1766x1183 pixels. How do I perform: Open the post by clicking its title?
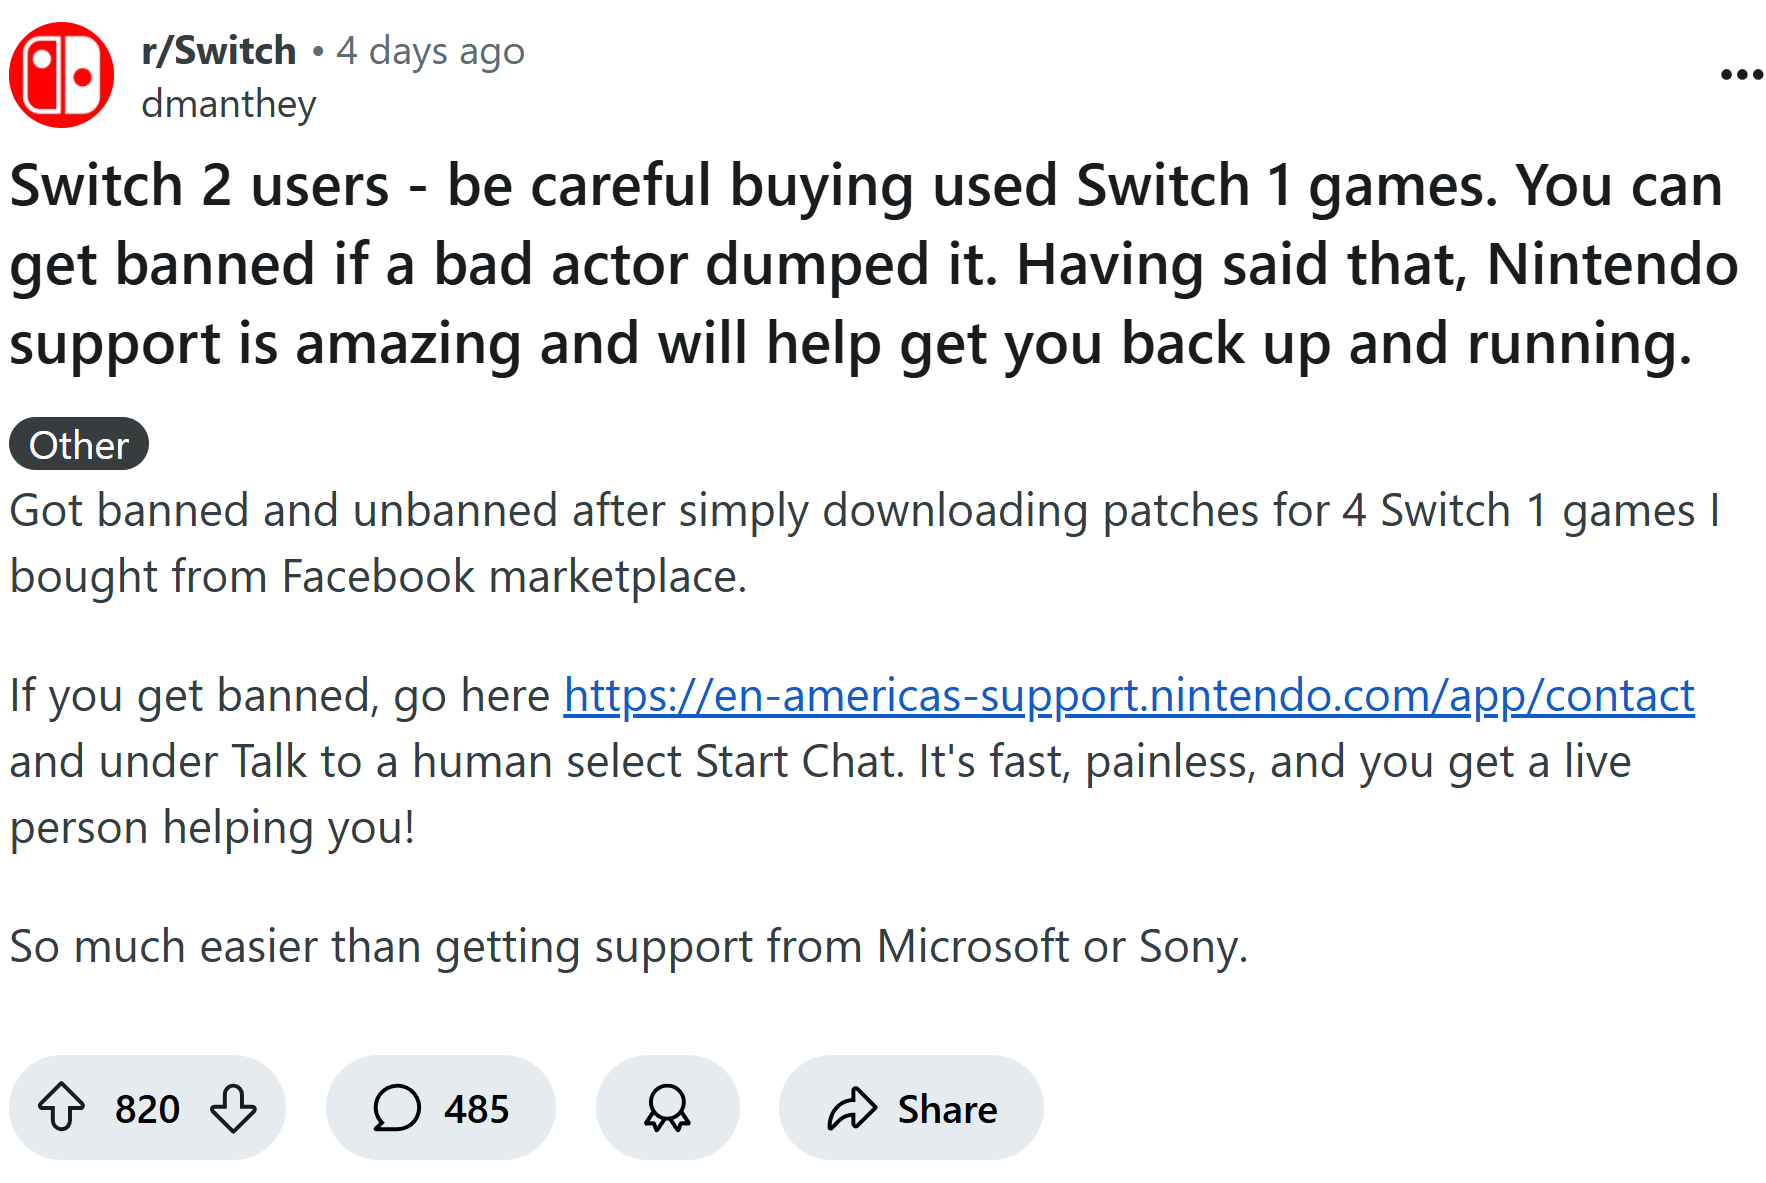(x=875, y=265)
